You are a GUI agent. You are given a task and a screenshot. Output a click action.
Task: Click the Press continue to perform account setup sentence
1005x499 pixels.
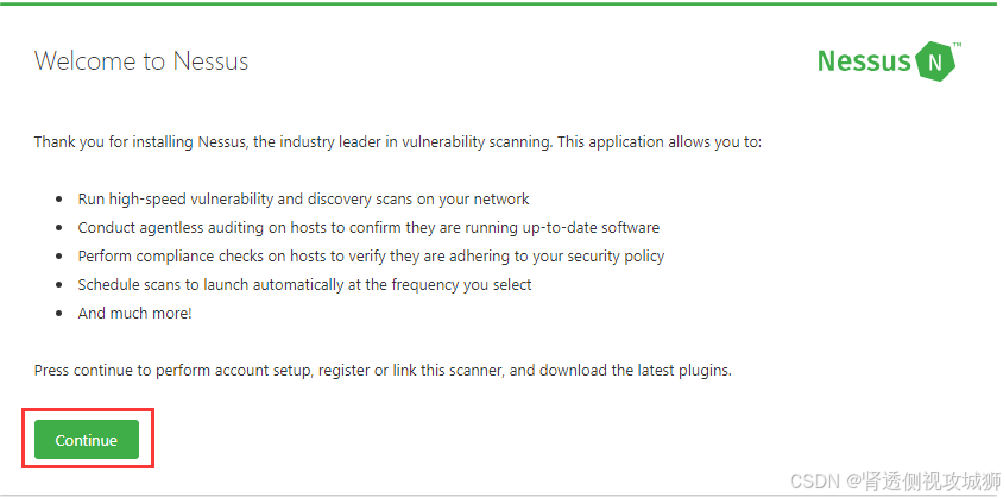[383, 370]
